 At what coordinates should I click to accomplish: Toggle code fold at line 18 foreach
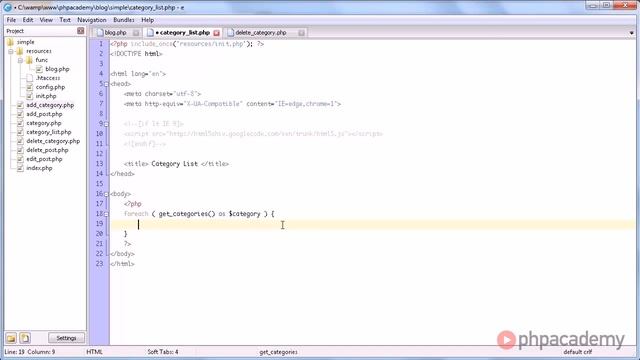click(106, 214)
